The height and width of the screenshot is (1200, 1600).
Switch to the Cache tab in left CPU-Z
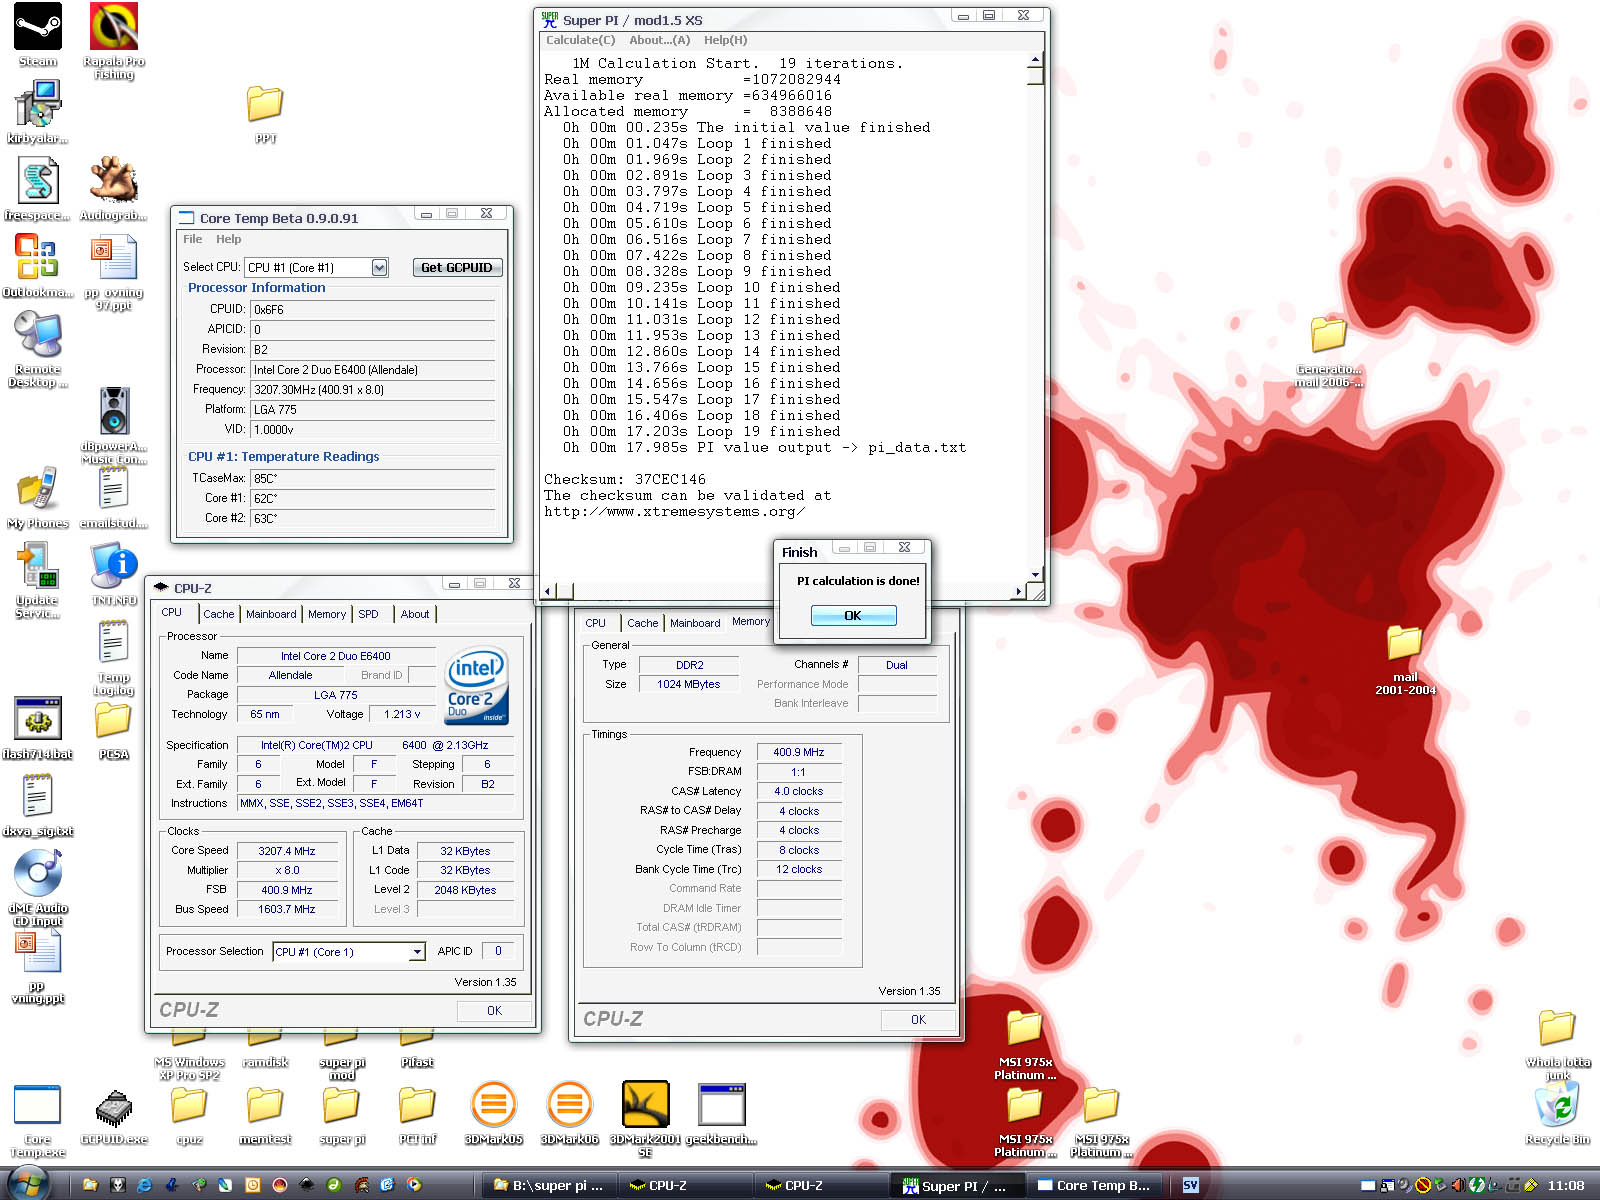[x=218, y=614]
